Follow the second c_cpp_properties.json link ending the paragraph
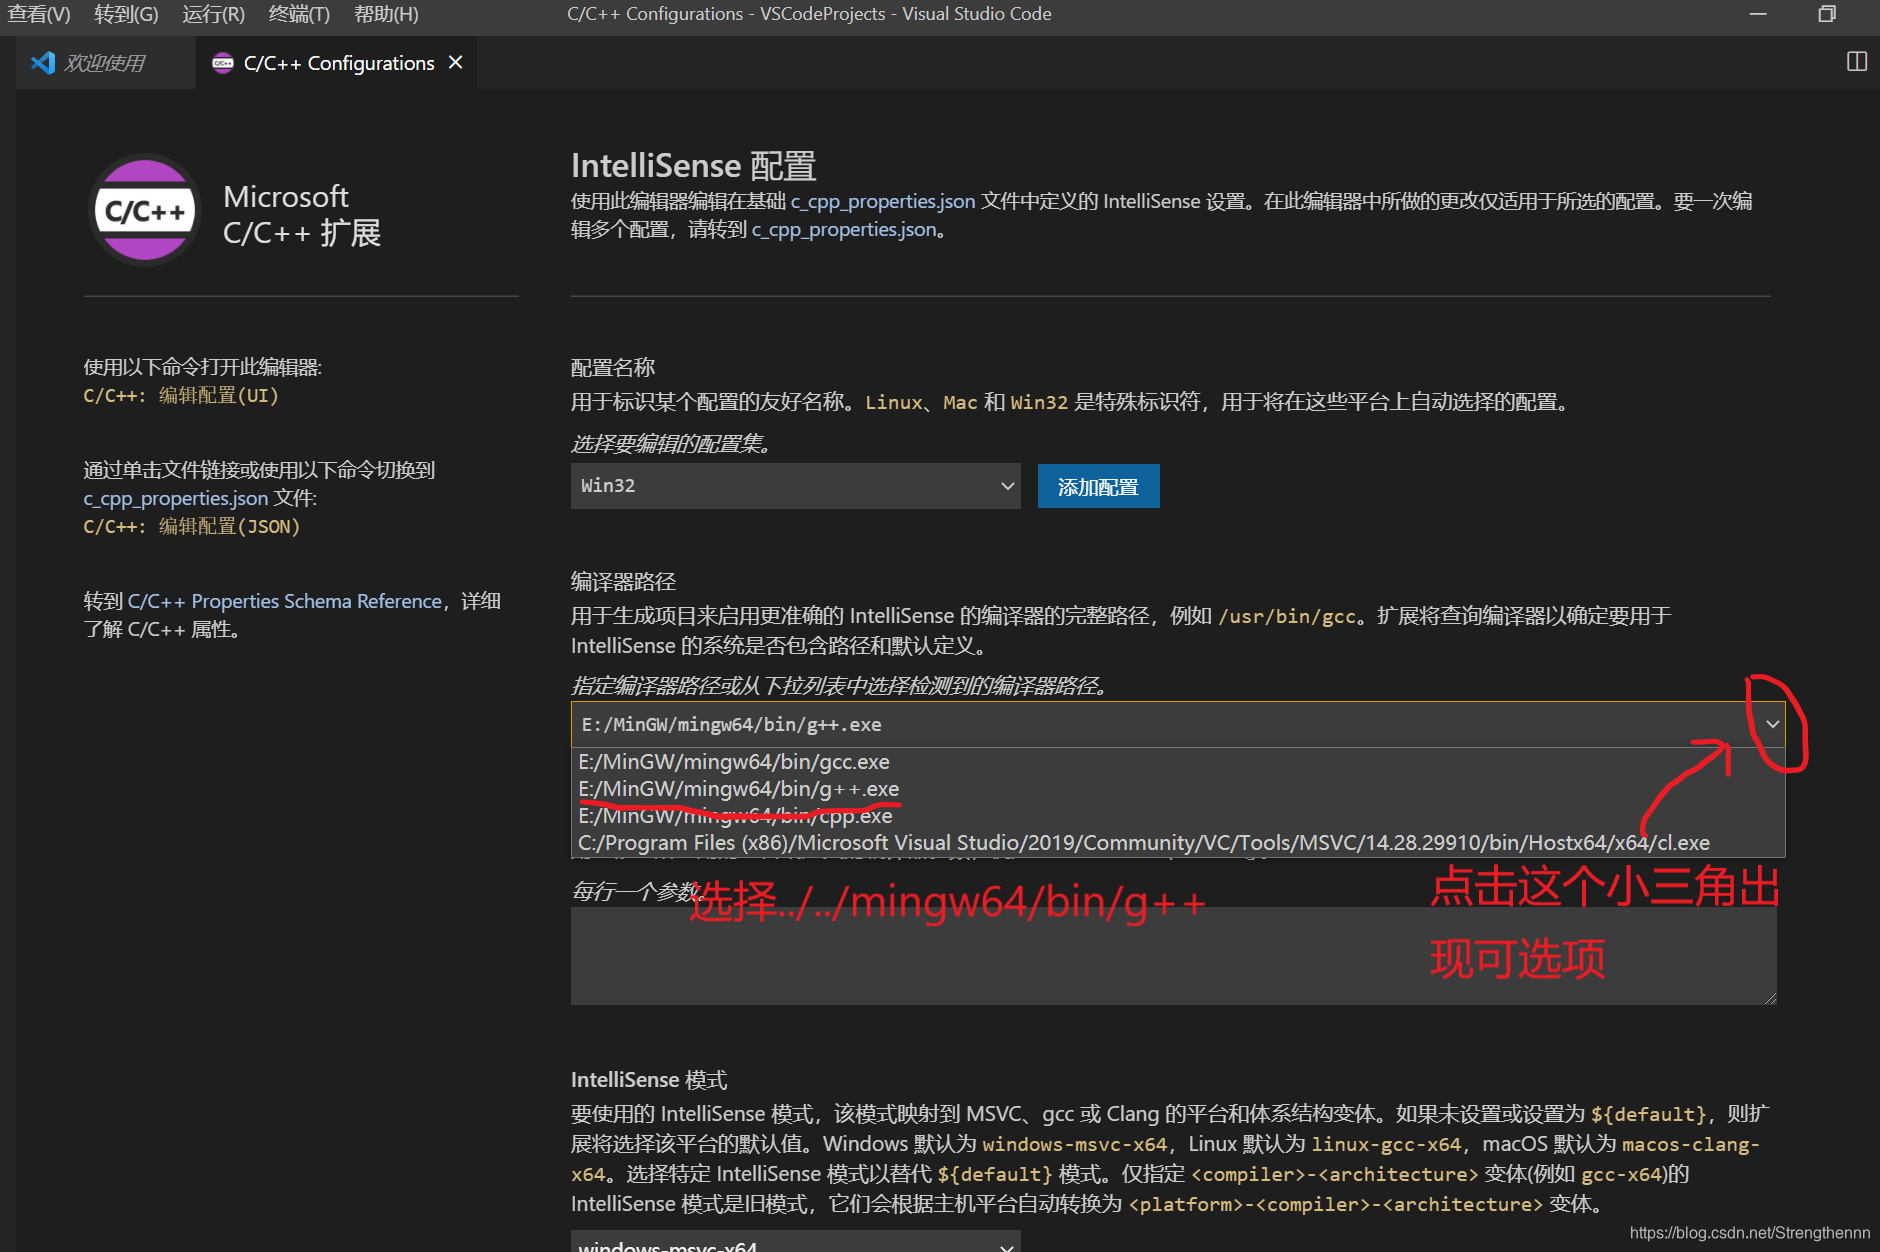 [844, 229]
